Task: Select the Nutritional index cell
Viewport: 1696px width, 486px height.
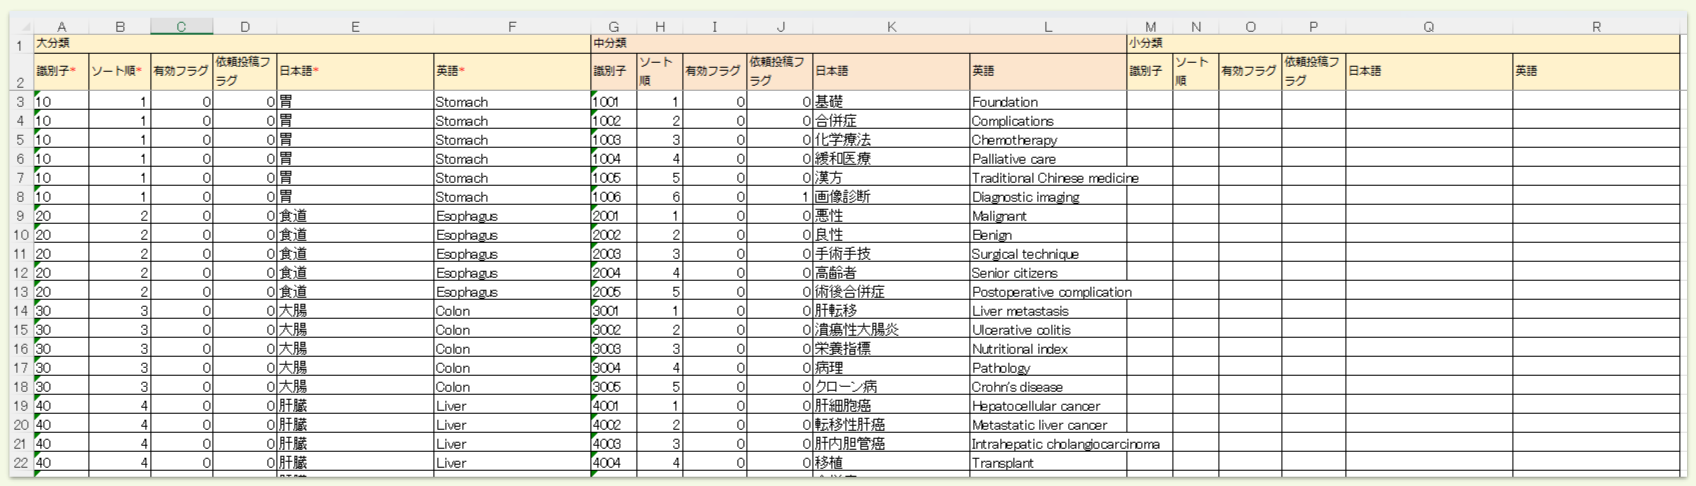Action: click(1048, 348)
